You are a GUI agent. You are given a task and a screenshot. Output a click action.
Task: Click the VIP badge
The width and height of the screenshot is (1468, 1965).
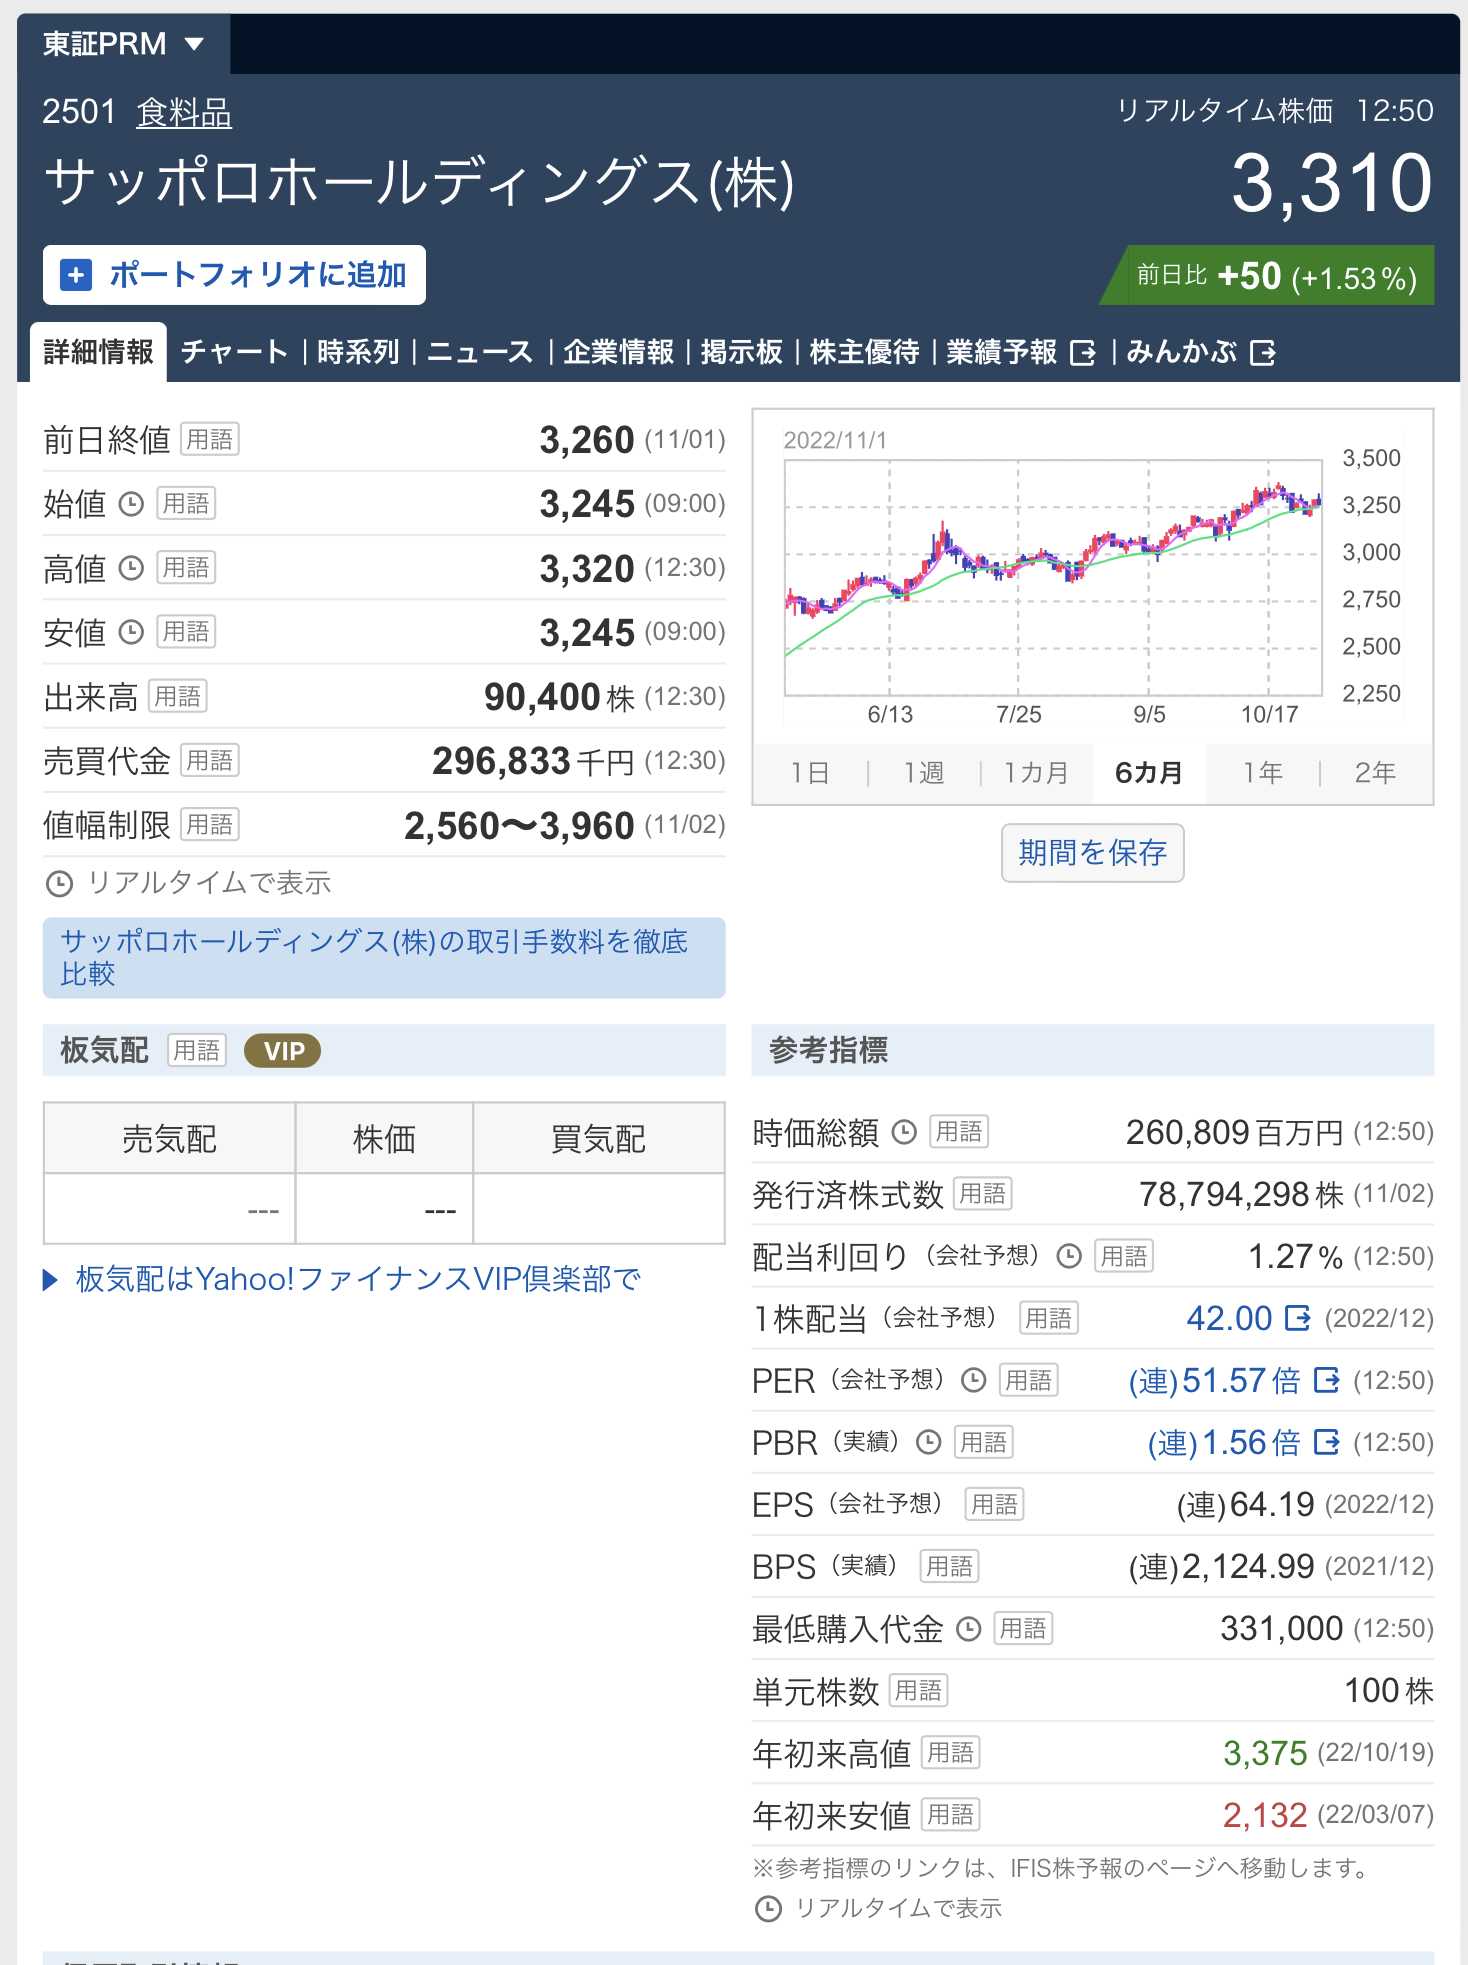[283, 1051]
